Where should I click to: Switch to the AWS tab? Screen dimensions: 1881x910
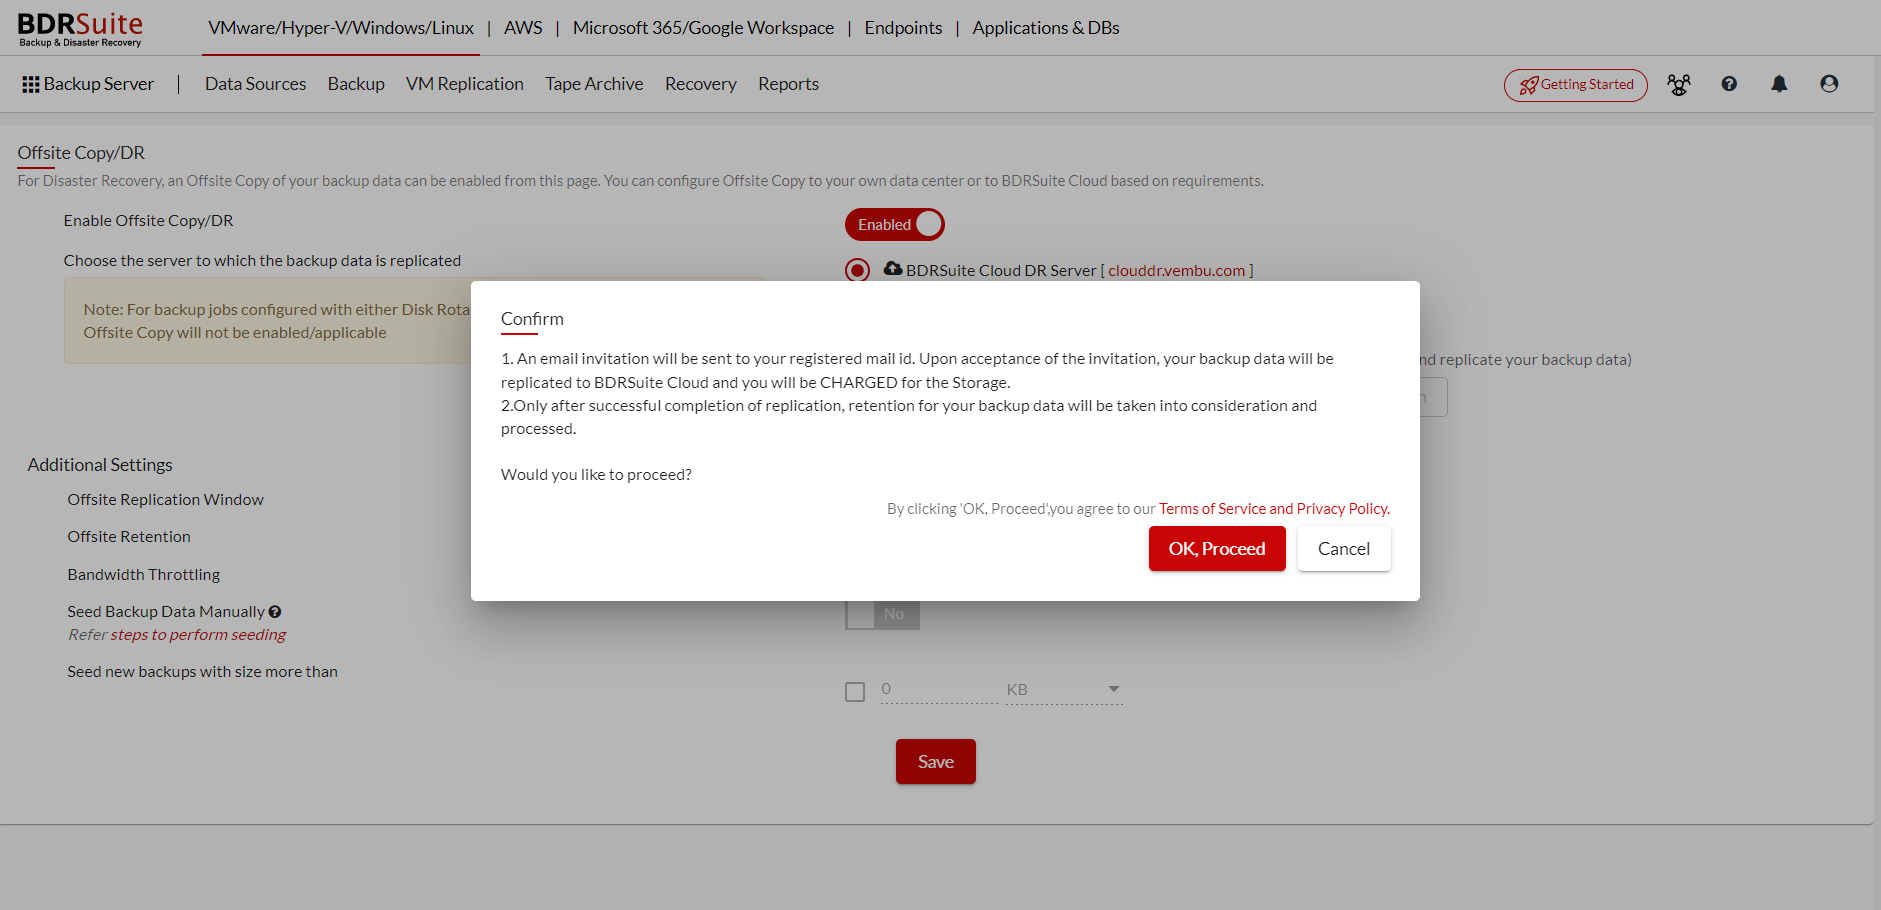[523, 28]
